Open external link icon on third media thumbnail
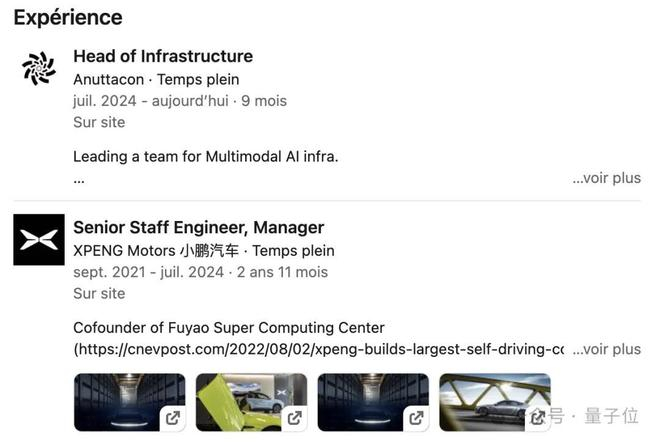Viewport: 660px width, 442px height. [x=416, y=418]
